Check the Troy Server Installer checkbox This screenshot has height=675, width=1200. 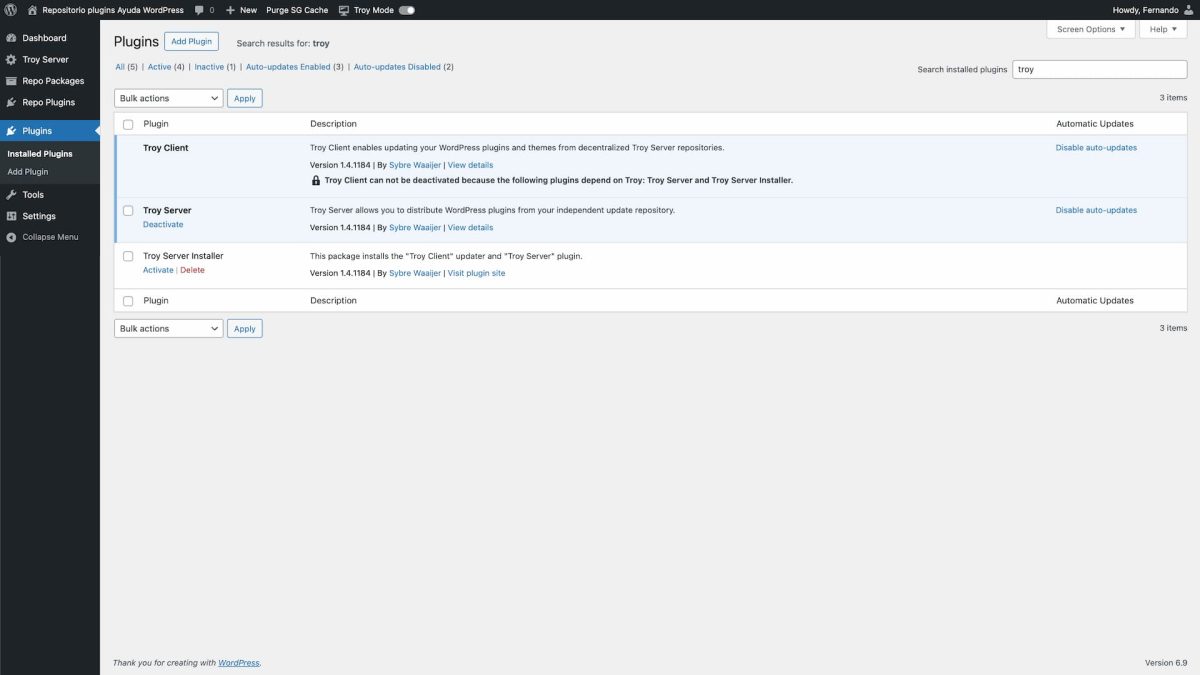(x=128, y=256)
